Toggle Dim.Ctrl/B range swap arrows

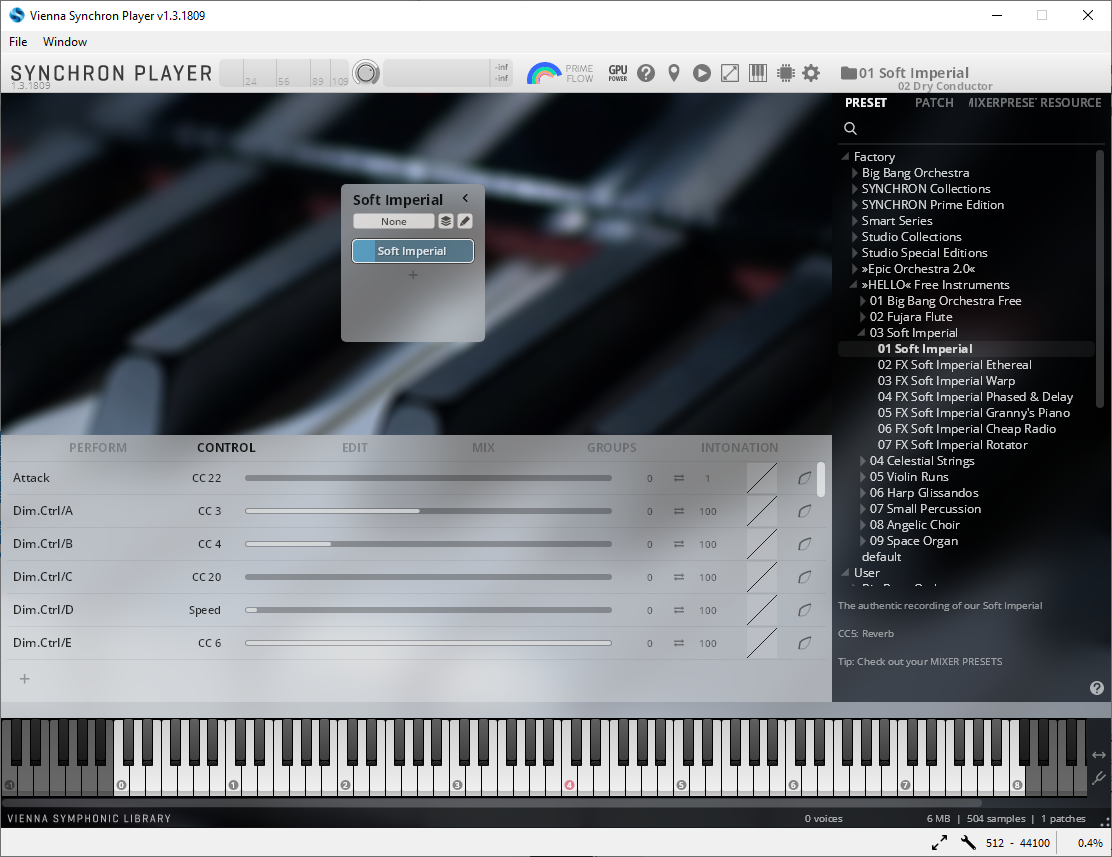click(x=679, y=544)
